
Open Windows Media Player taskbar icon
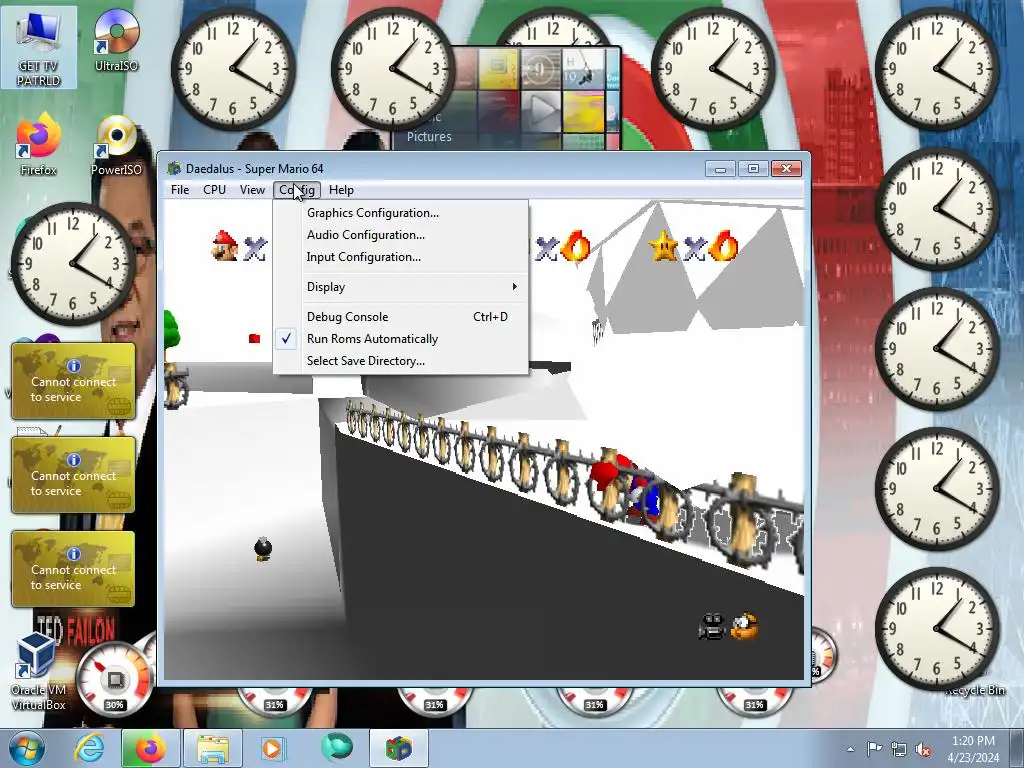click(273, 748)
